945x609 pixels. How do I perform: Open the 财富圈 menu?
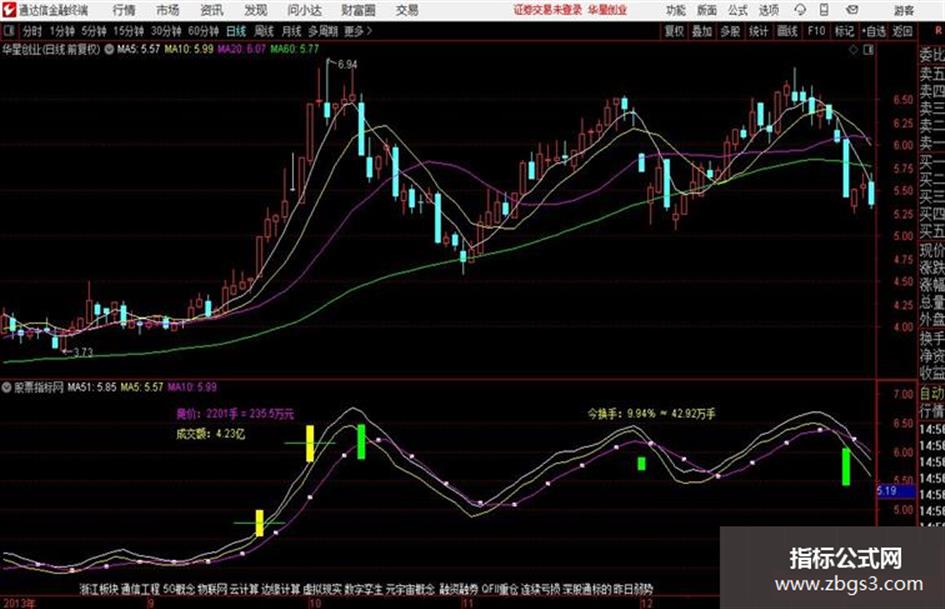(358, 10)
